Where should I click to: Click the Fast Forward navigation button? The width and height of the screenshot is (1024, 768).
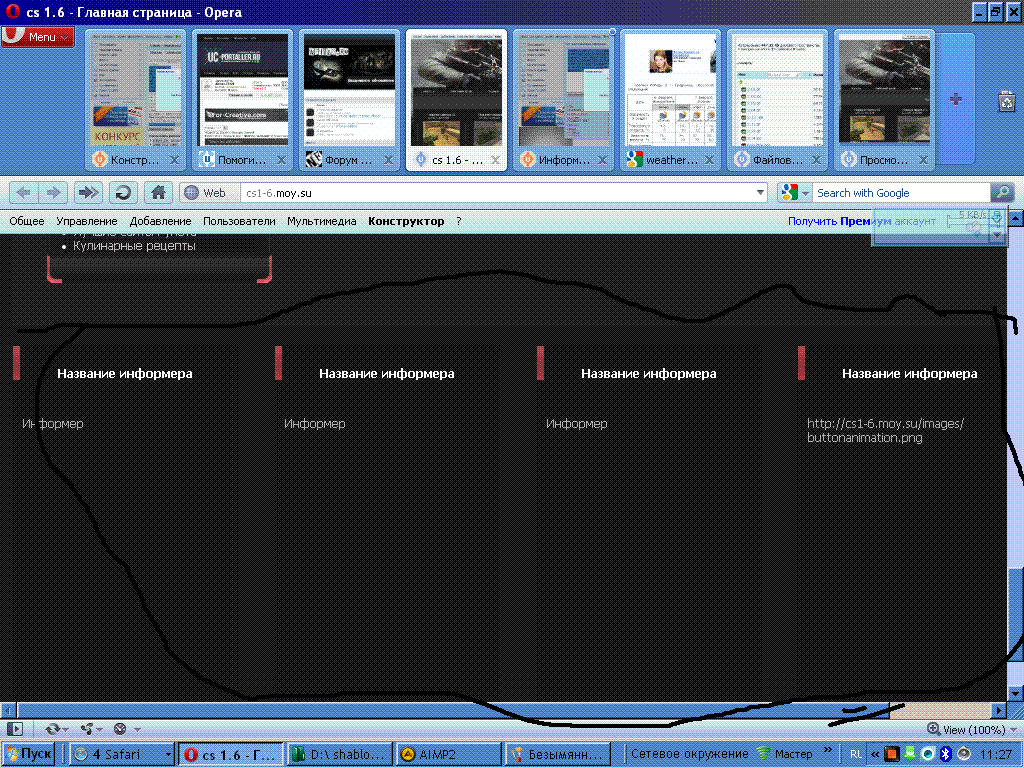[x=89, y=193]
